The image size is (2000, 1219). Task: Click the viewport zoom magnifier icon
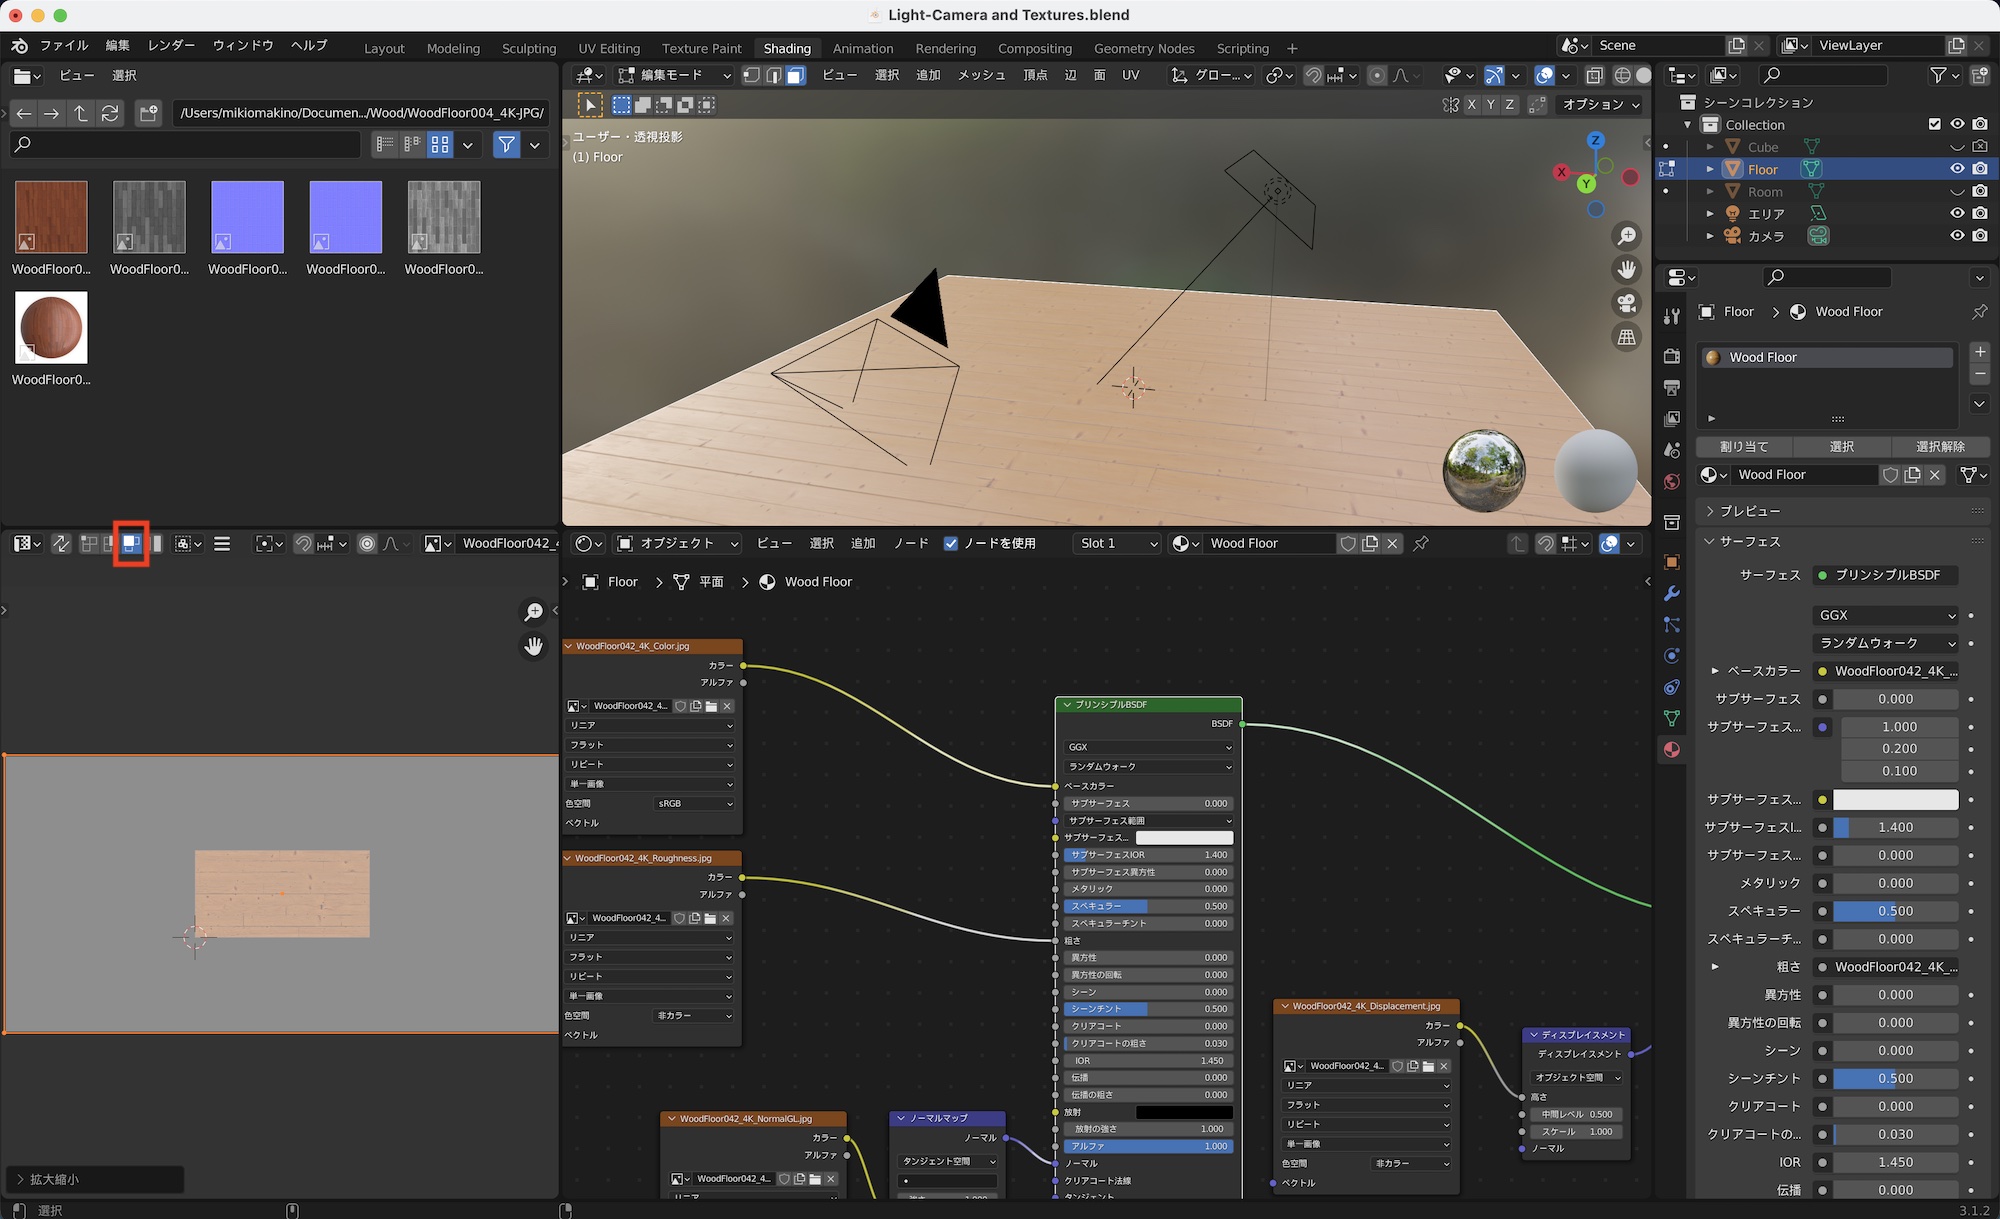tap(1627, 236)
